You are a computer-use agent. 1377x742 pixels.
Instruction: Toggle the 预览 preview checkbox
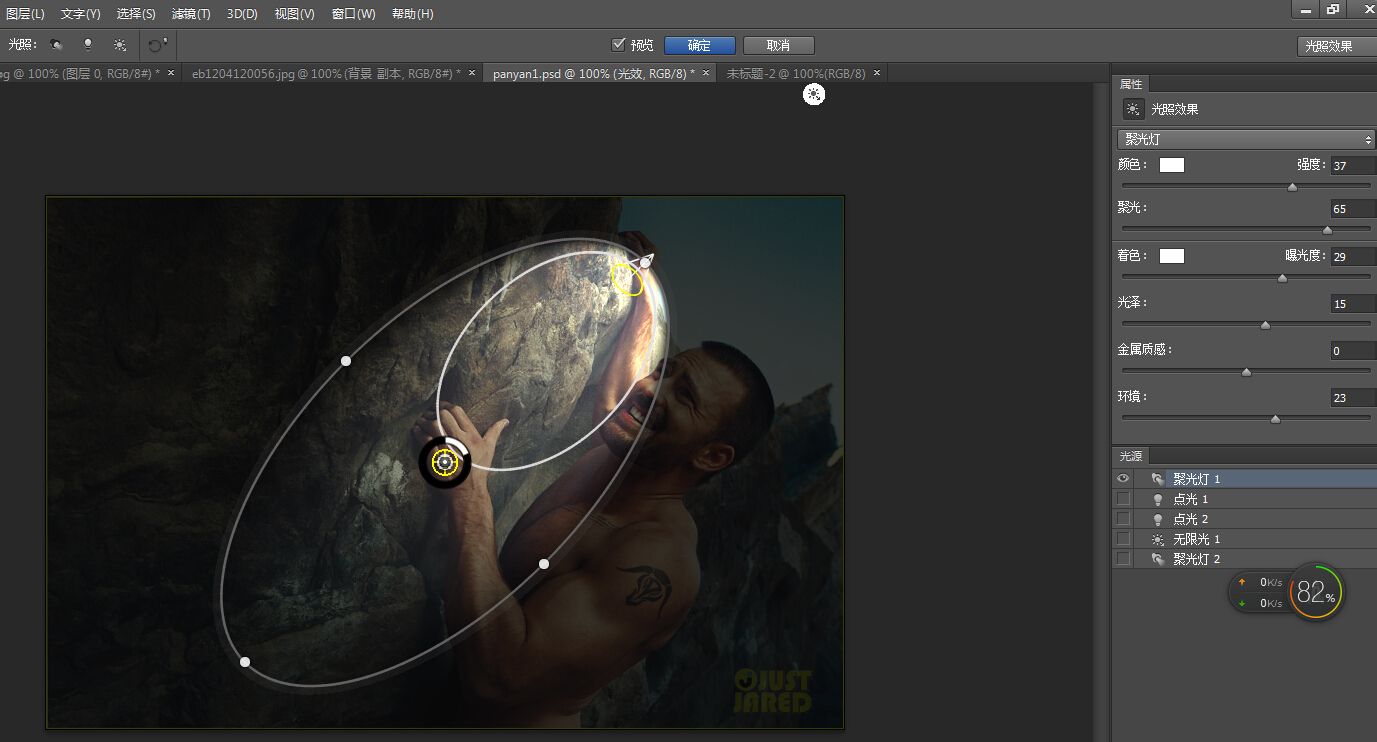point(618,45)
